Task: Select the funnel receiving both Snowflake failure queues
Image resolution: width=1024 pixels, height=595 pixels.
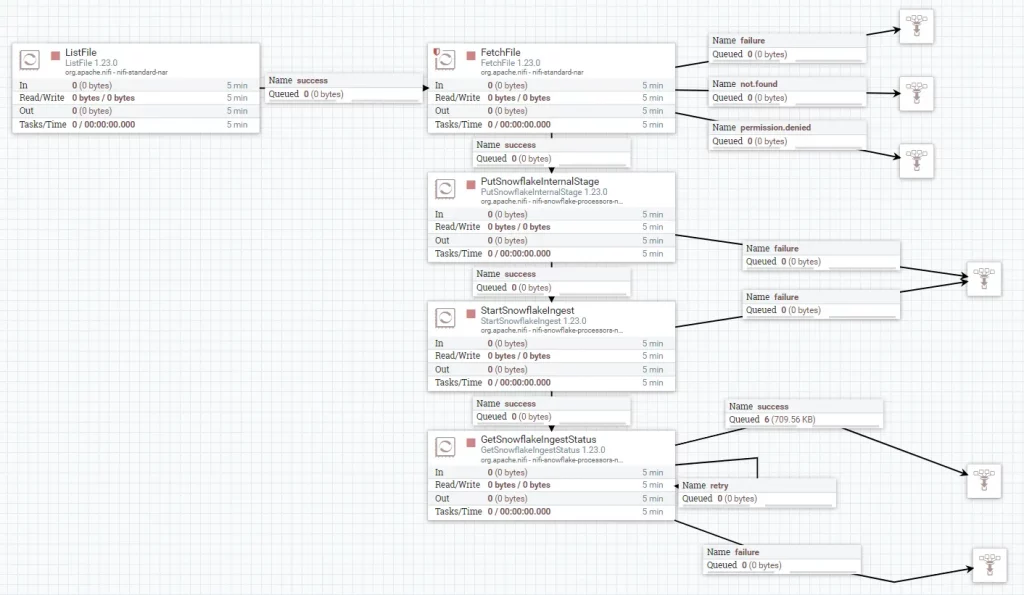Action: tap(983, 279)
